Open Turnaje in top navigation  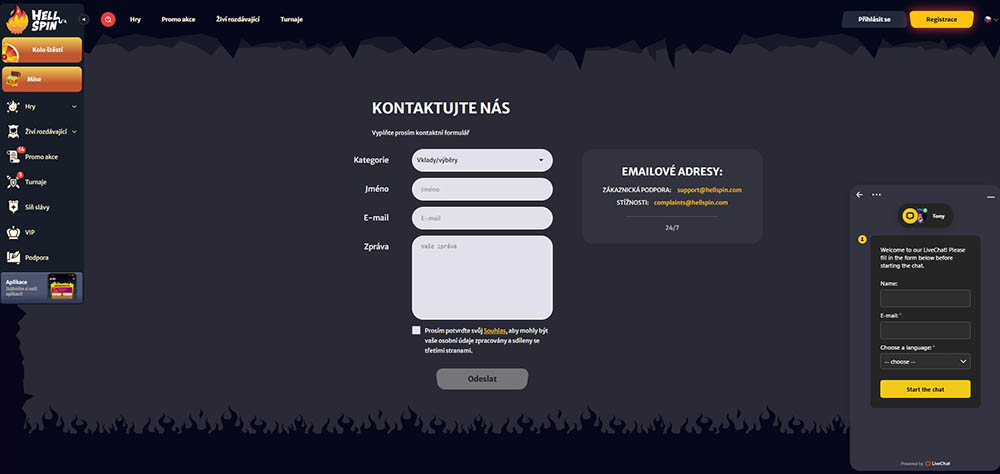[291, 20]
